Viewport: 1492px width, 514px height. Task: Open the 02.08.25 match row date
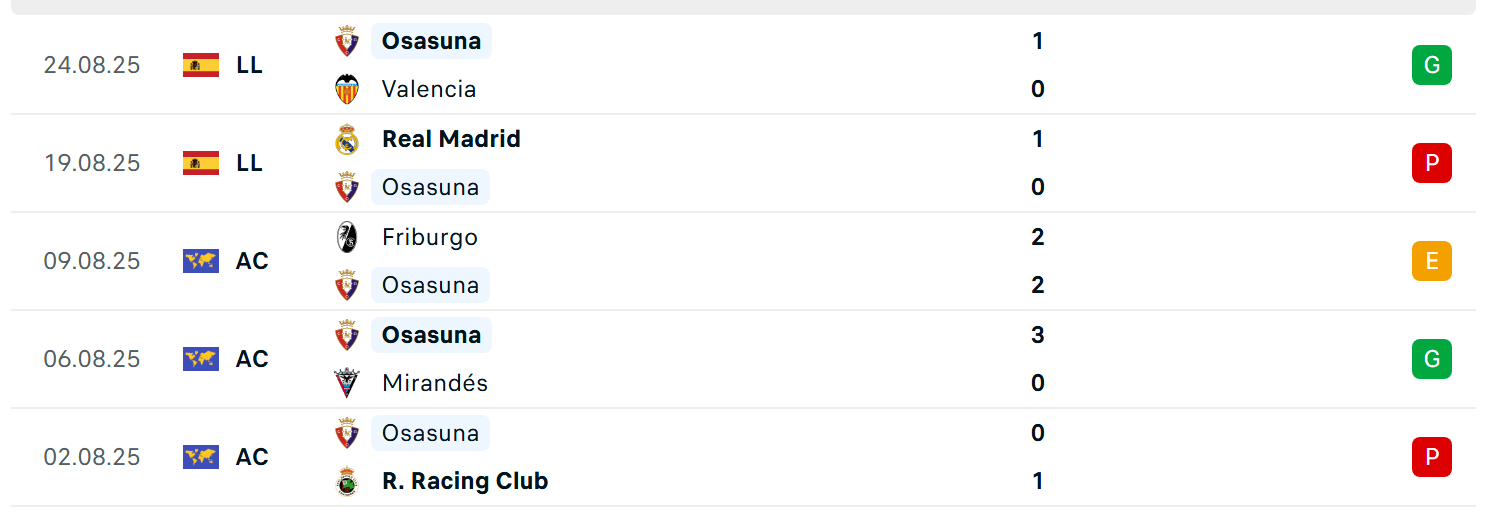point(92,457)
